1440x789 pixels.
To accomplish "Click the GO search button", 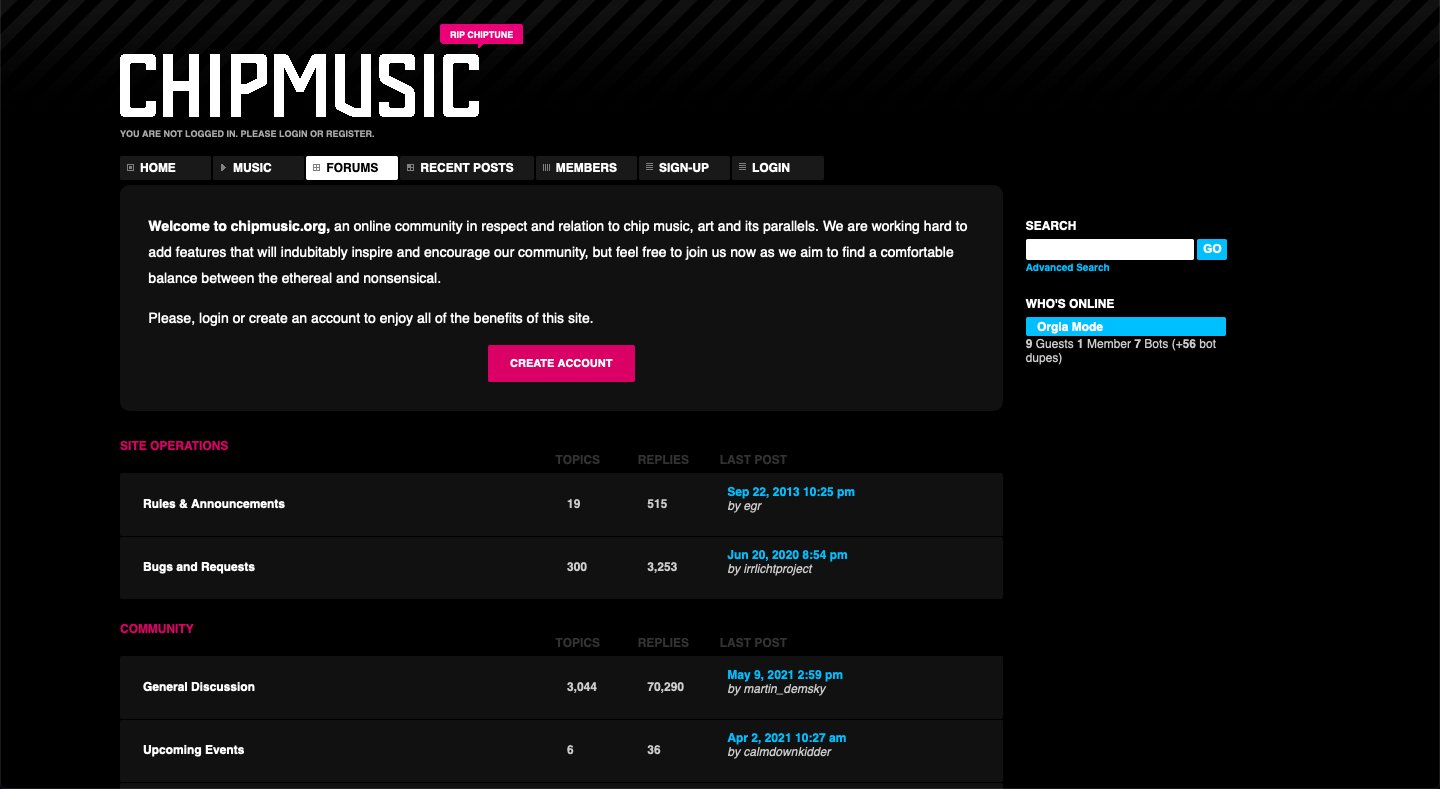I will [x=1212, y=249].
